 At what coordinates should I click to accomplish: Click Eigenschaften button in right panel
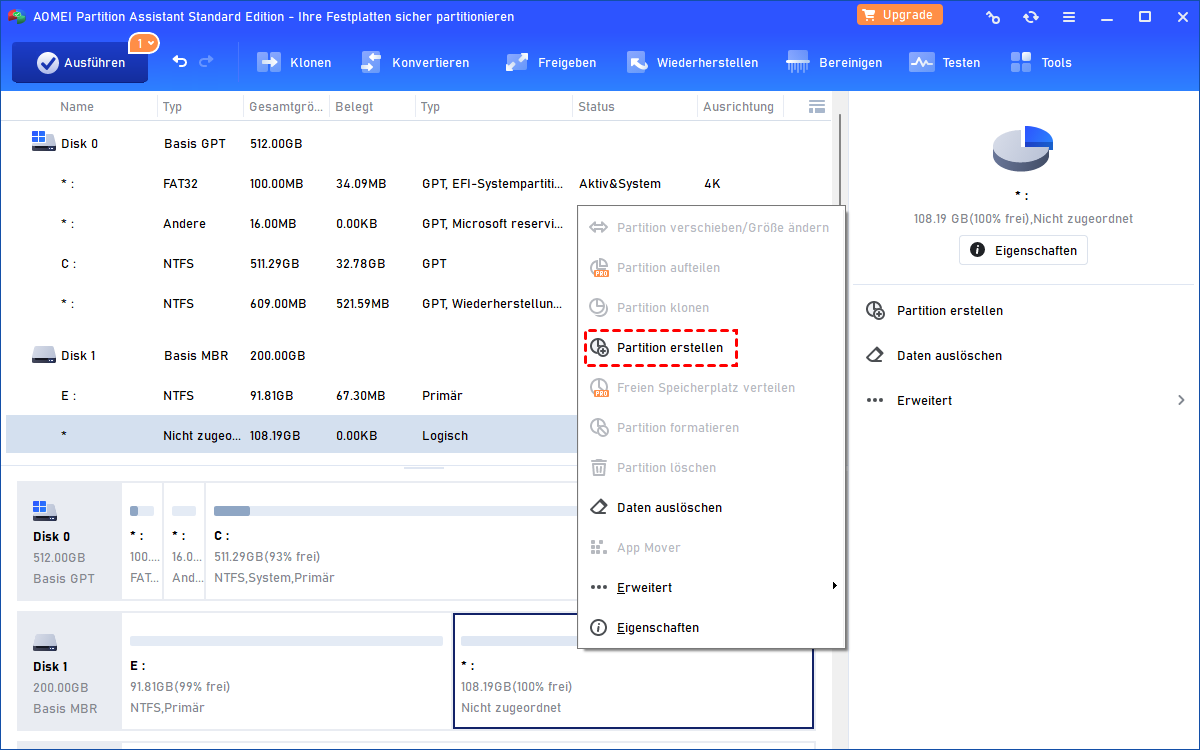point(1023,250)
